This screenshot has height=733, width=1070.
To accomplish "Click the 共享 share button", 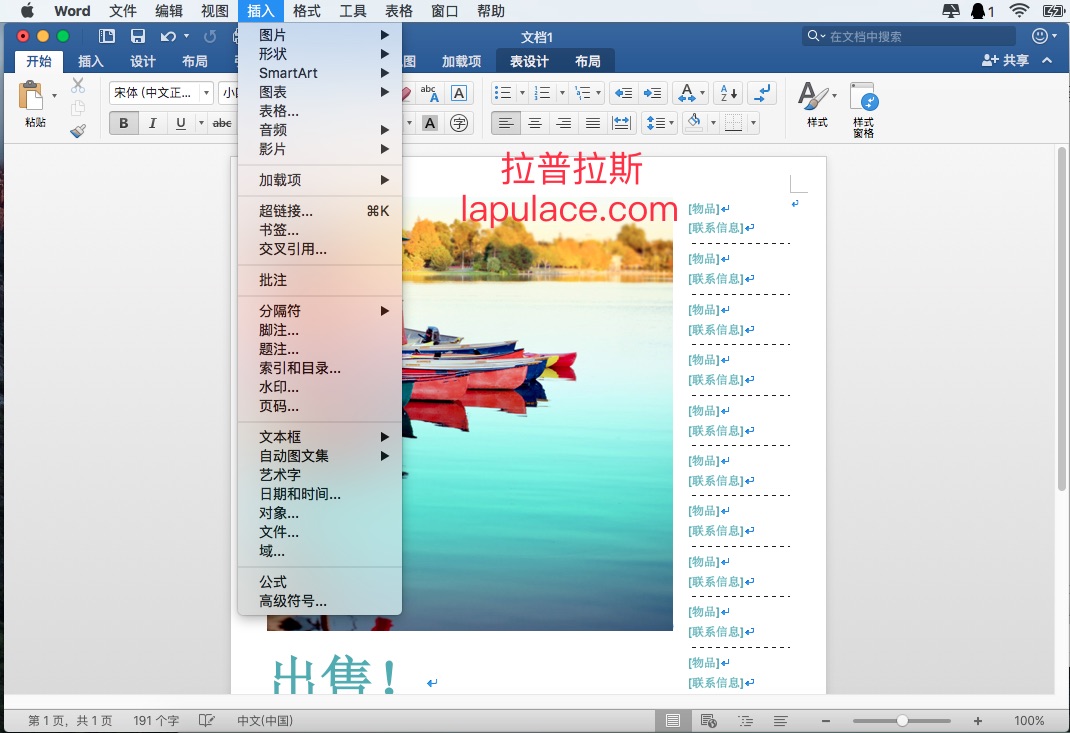I will [1005, 61].
